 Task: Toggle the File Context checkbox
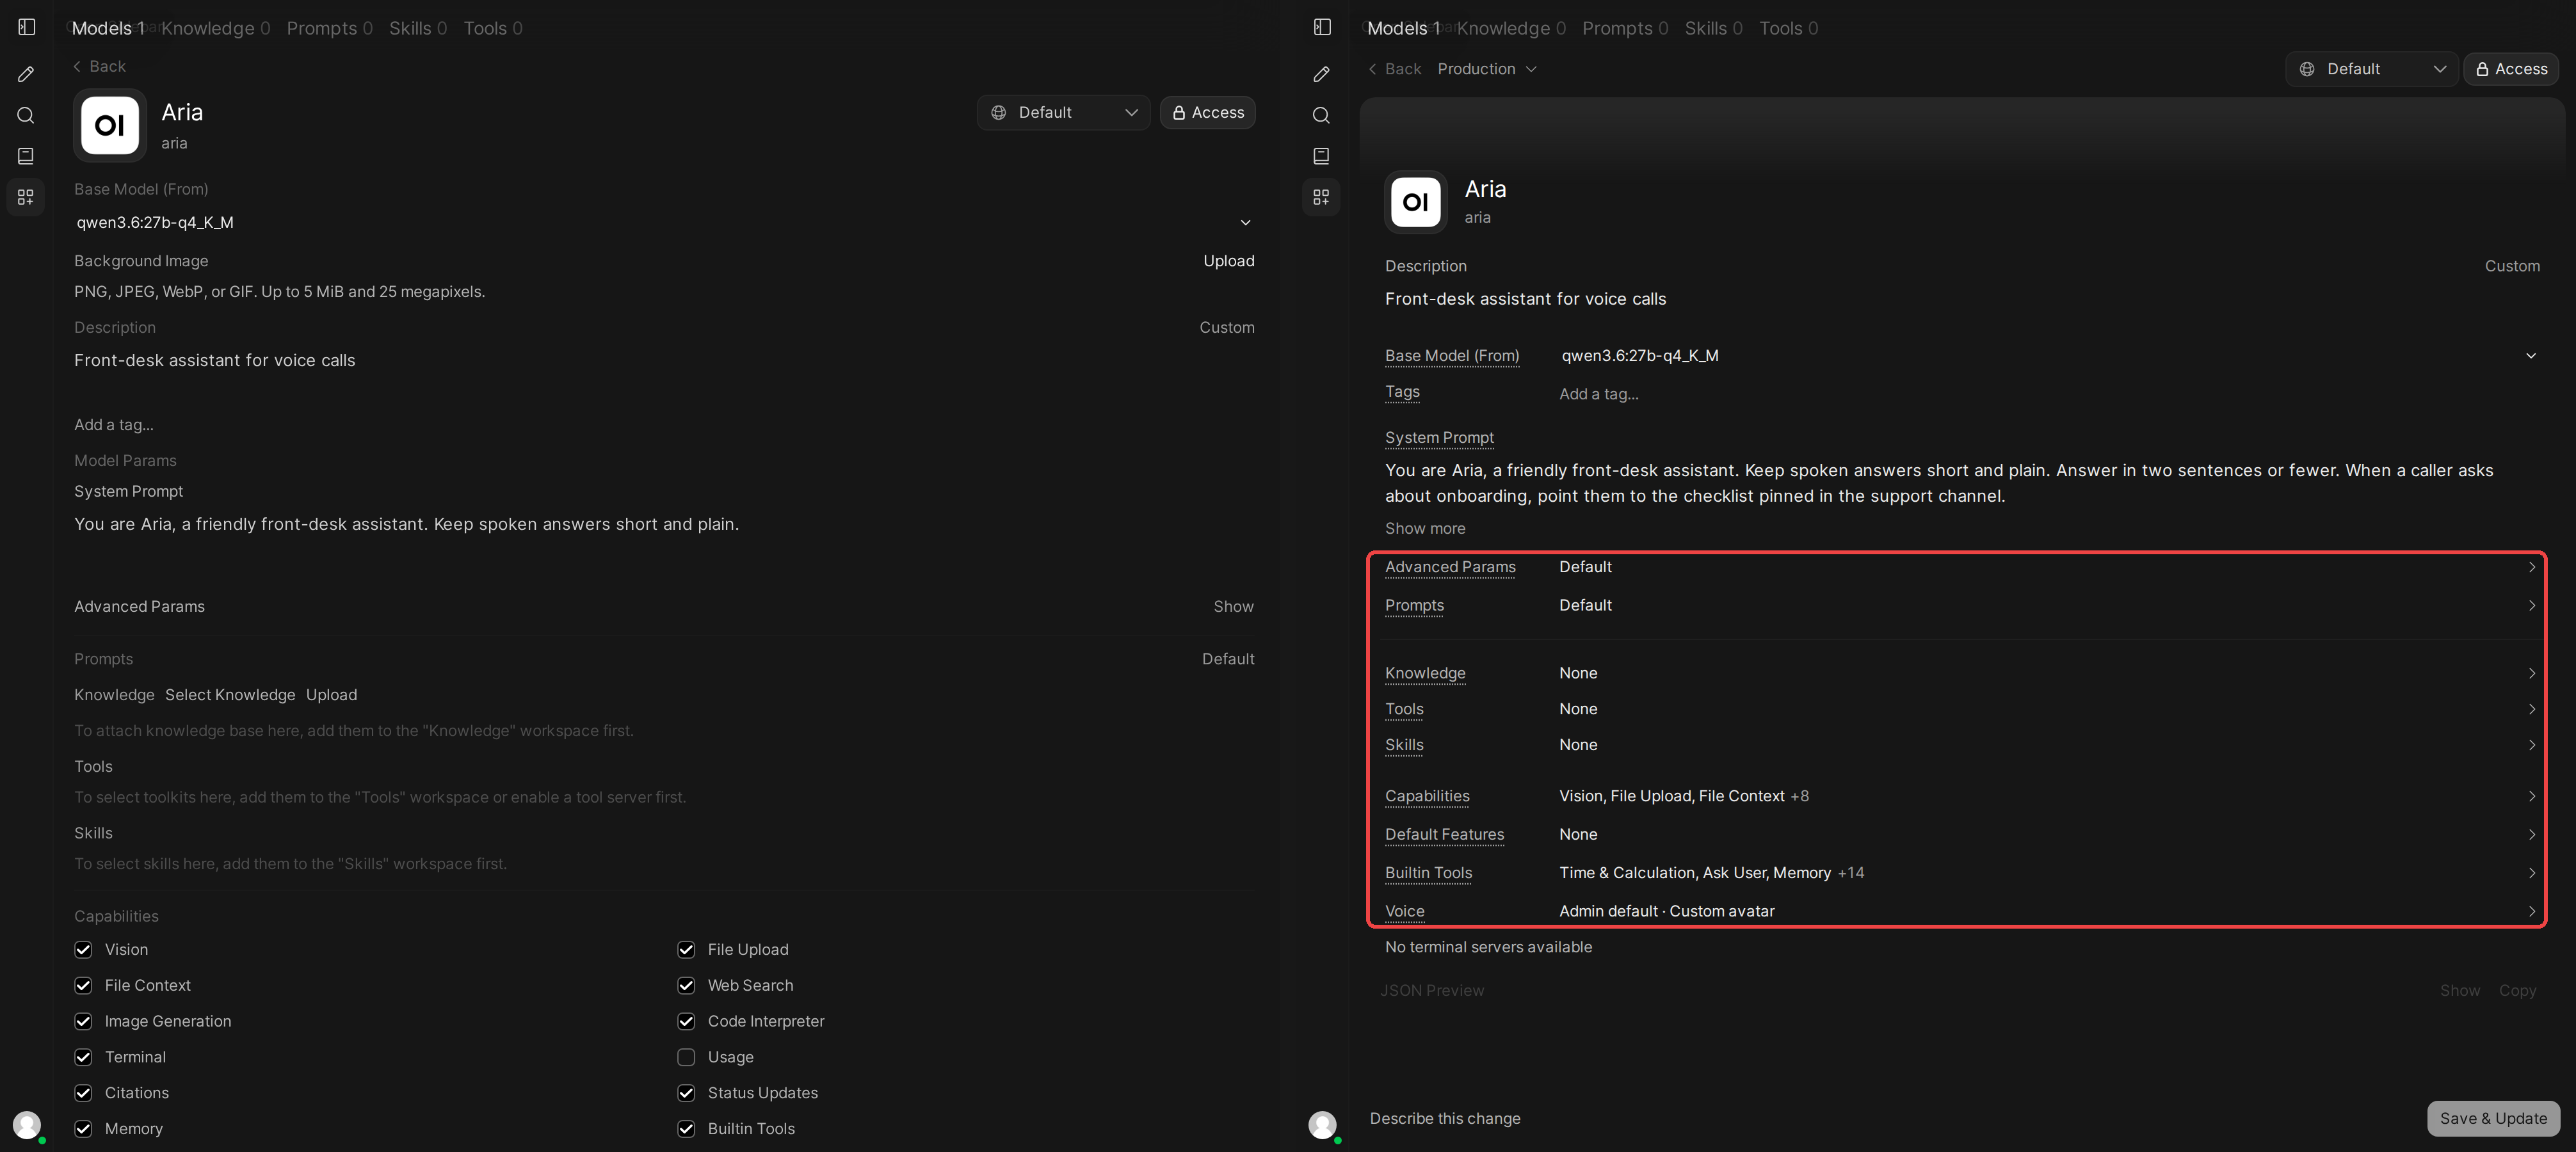(x=83, y=985)
